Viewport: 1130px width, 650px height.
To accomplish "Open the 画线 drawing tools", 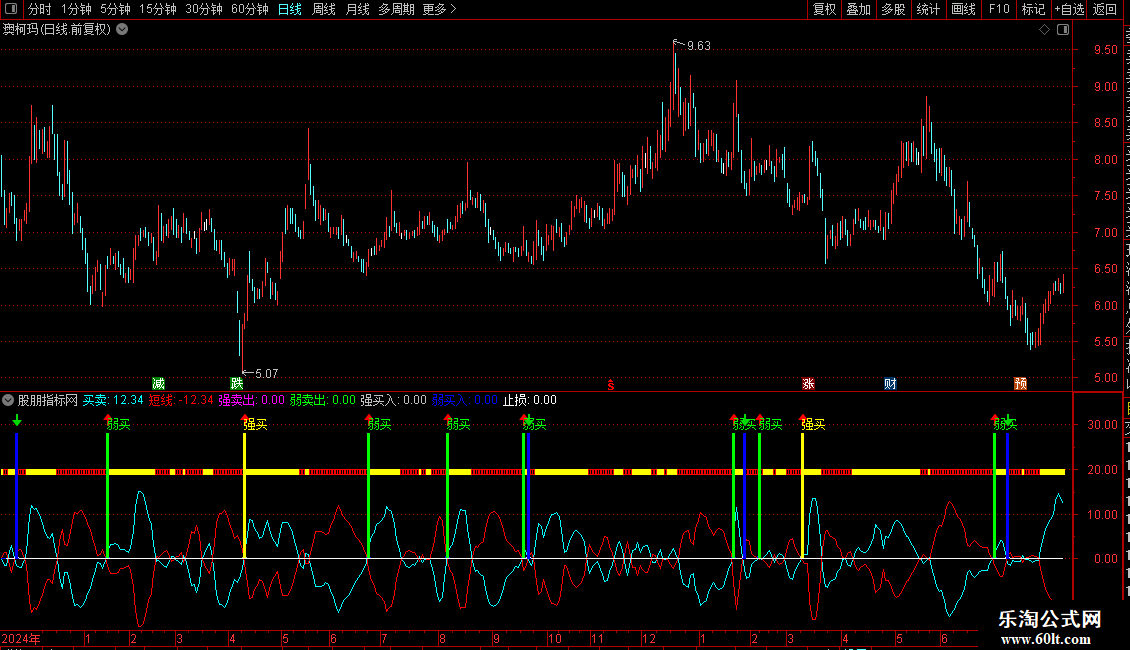I will tap(964, 9).
